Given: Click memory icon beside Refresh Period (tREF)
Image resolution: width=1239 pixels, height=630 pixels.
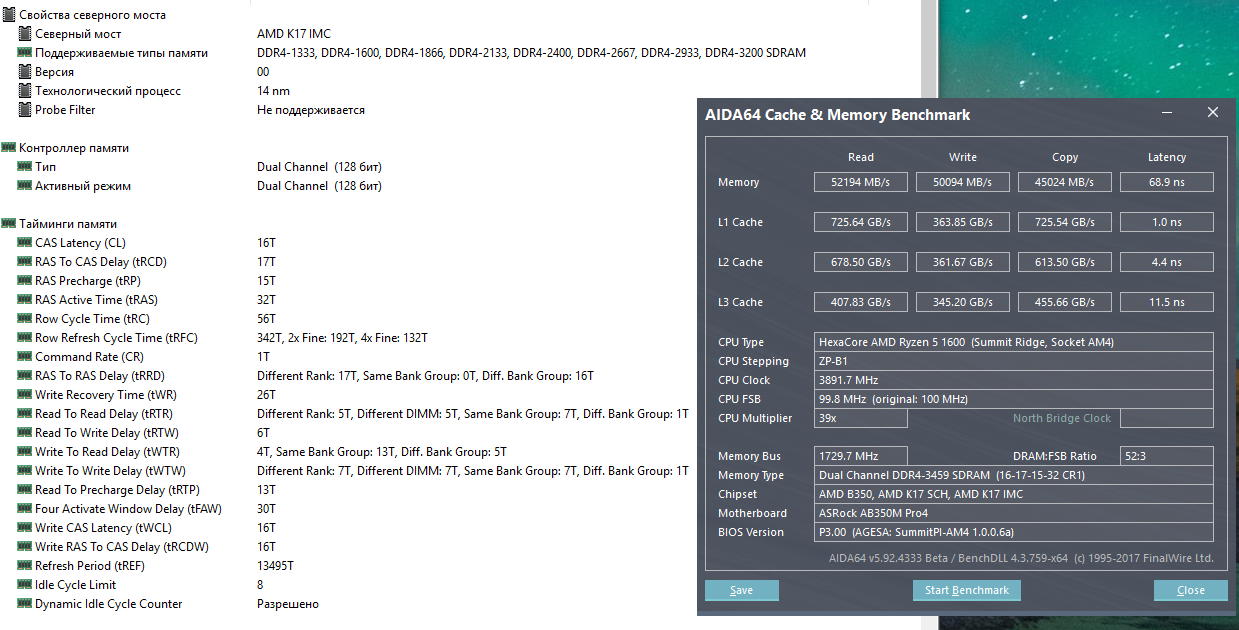Looking at the screenshot, I should coord(26,566).
